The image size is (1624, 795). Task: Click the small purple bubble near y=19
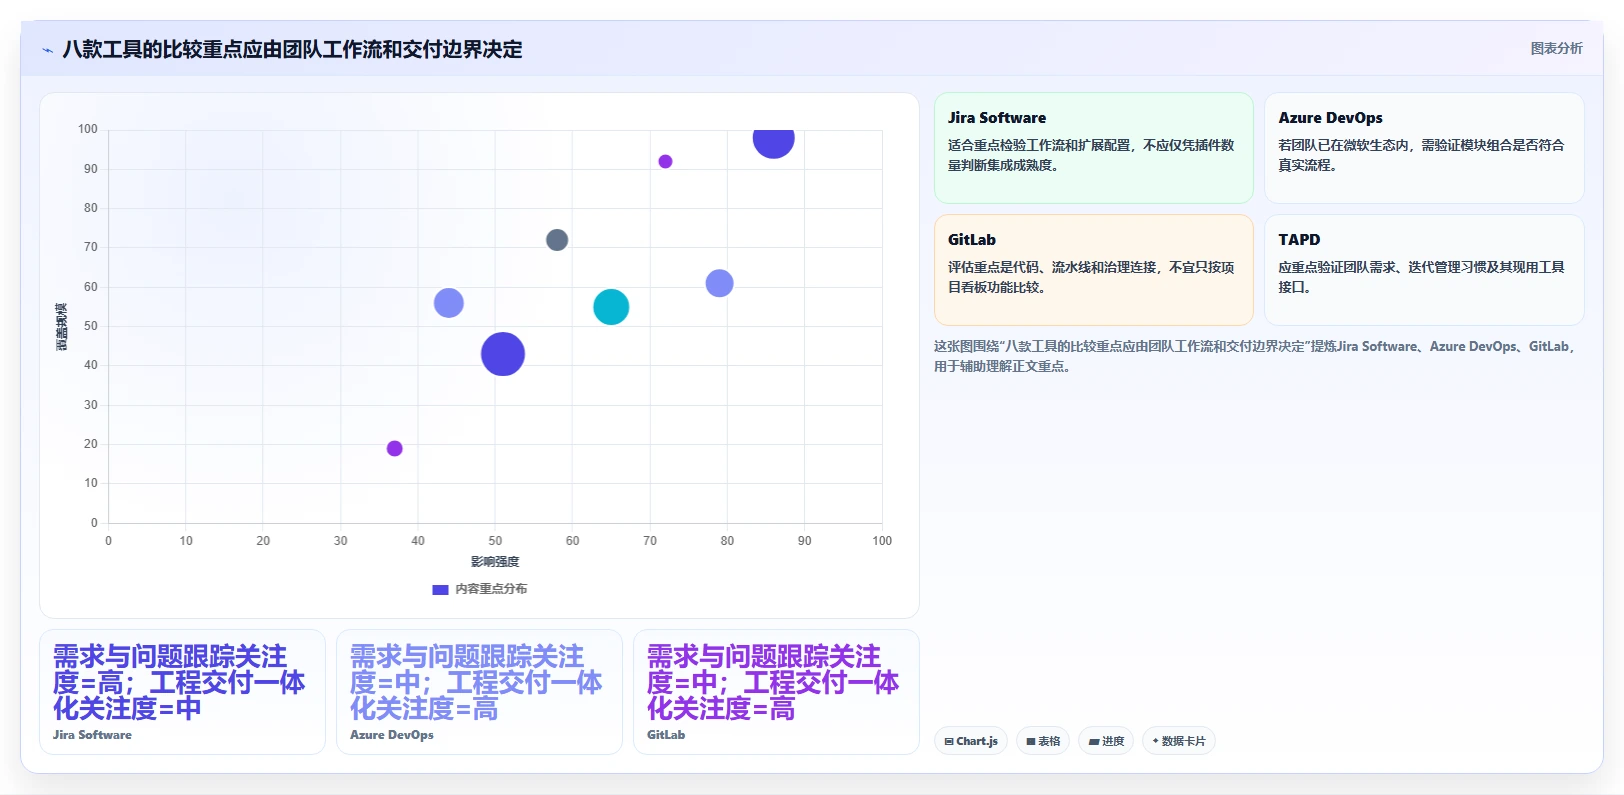click(395, 448)
